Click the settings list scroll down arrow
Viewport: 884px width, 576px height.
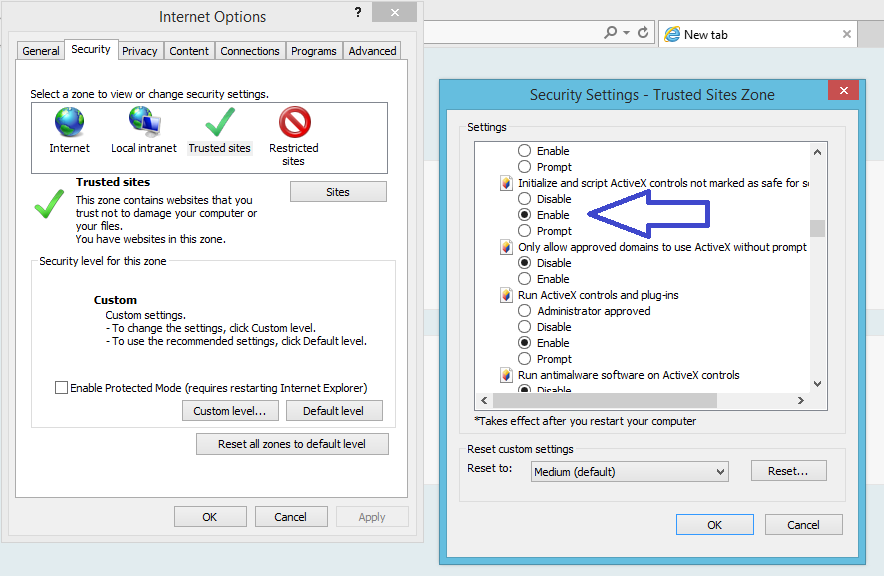click(x=817, y=384)
